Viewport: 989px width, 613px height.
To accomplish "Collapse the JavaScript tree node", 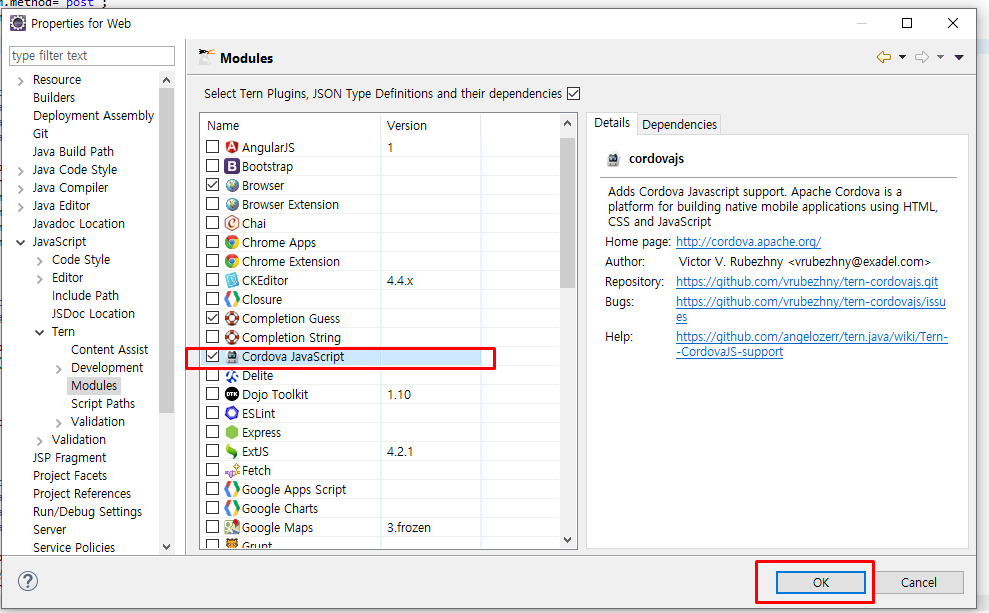I will pyautogui.click(x=20, y=242).
